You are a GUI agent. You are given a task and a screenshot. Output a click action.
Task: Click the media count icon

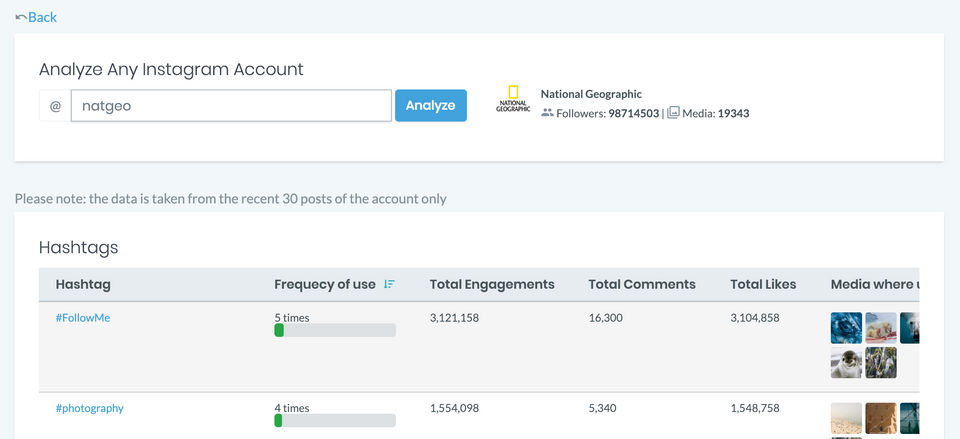click(673, 113)
